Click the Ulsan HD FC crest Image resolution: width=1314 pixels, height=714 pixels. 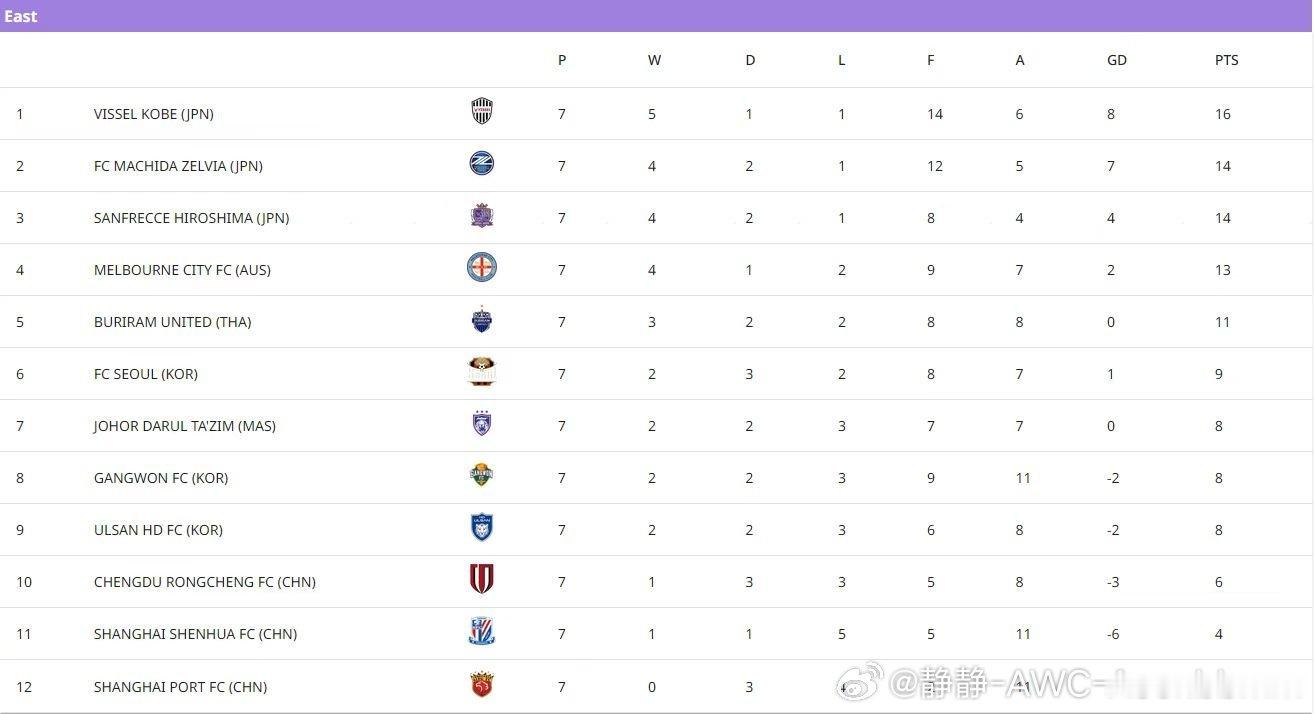(482, 528)
